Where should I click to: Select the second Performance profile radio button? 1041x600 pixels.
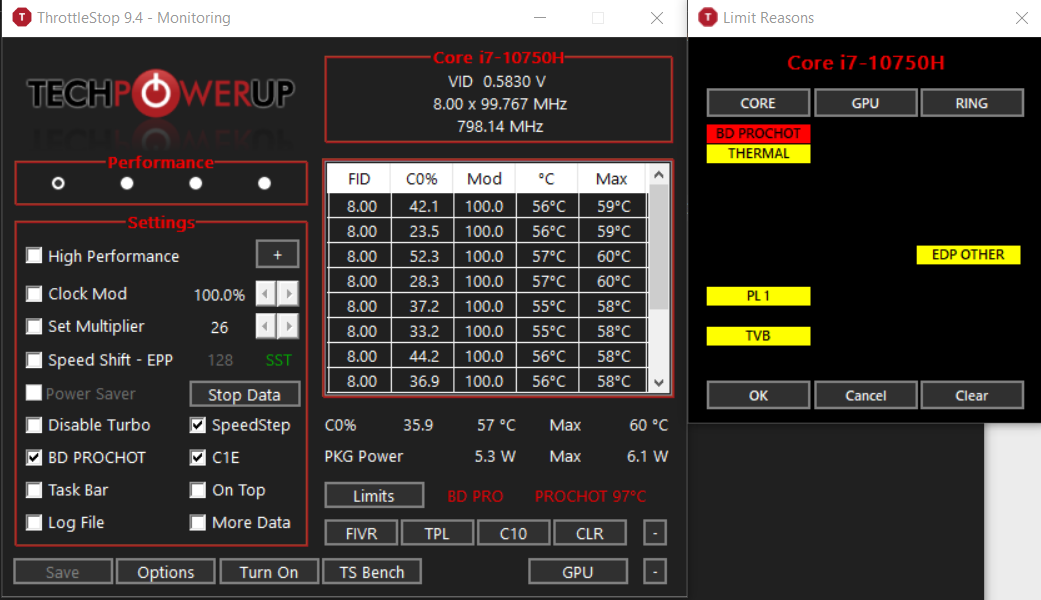127,183
